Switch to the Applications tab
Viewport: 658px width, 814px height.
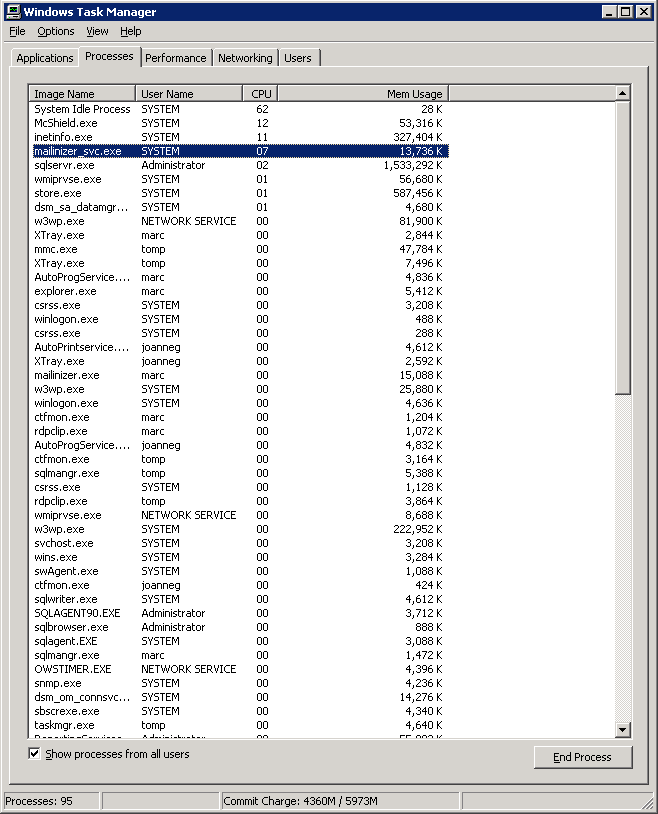point(45,58)
